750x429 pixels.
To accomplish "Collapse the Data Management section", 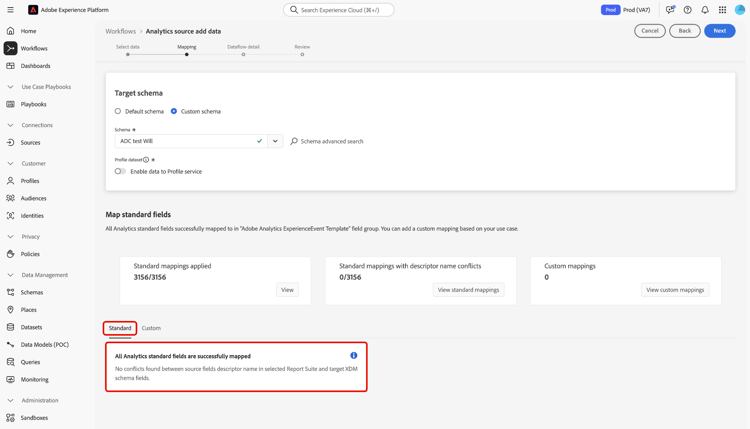I will coord(10,275).
